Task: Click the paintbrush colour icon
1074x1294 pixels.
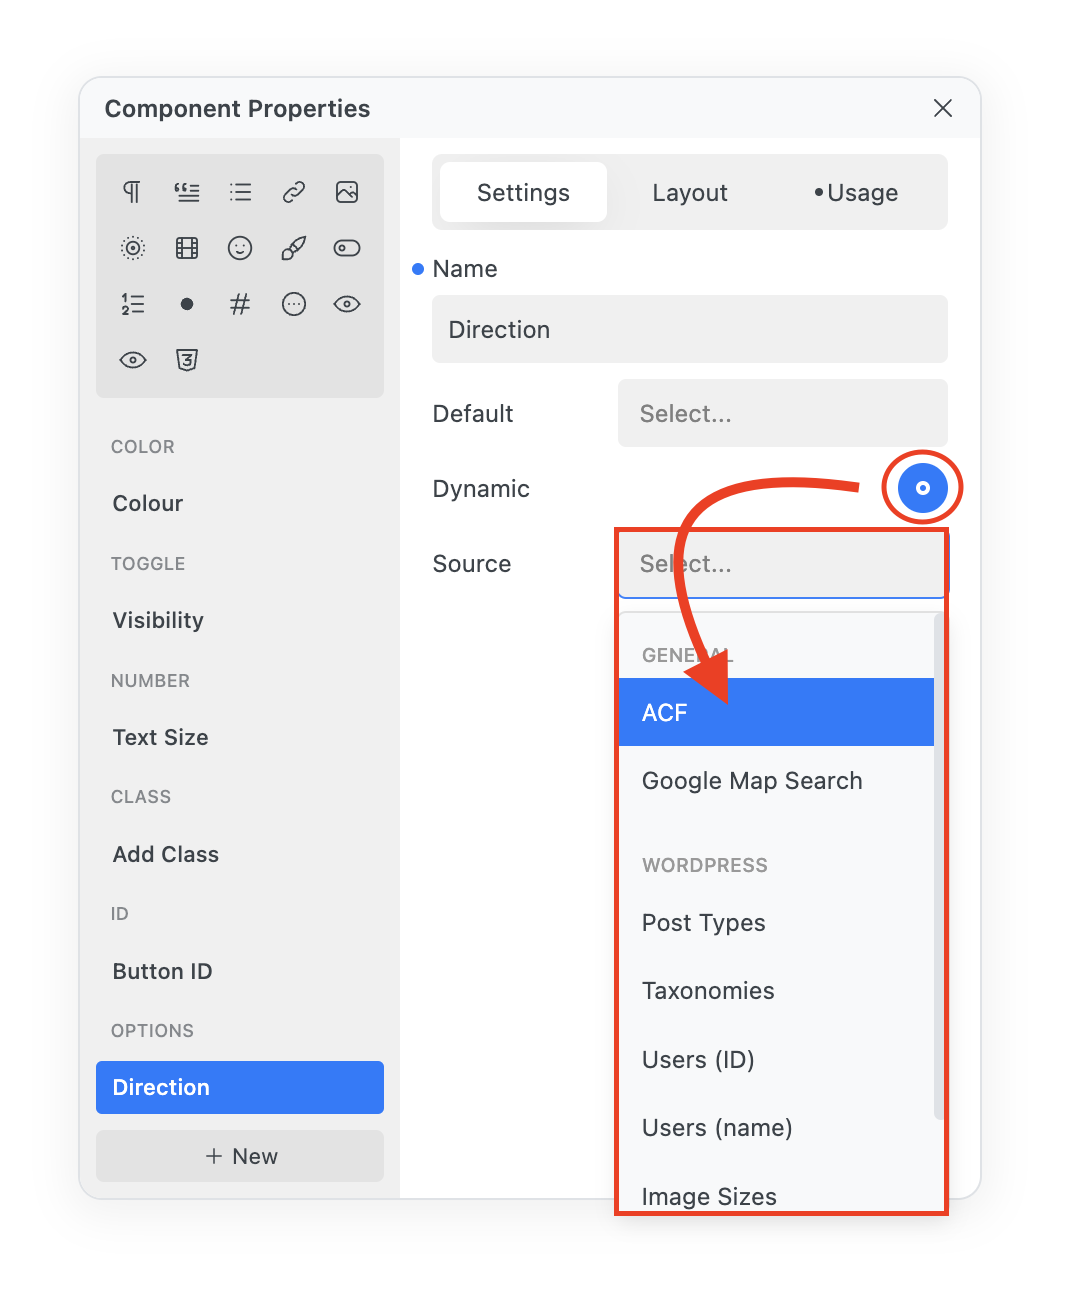Action: coord(293,248)
